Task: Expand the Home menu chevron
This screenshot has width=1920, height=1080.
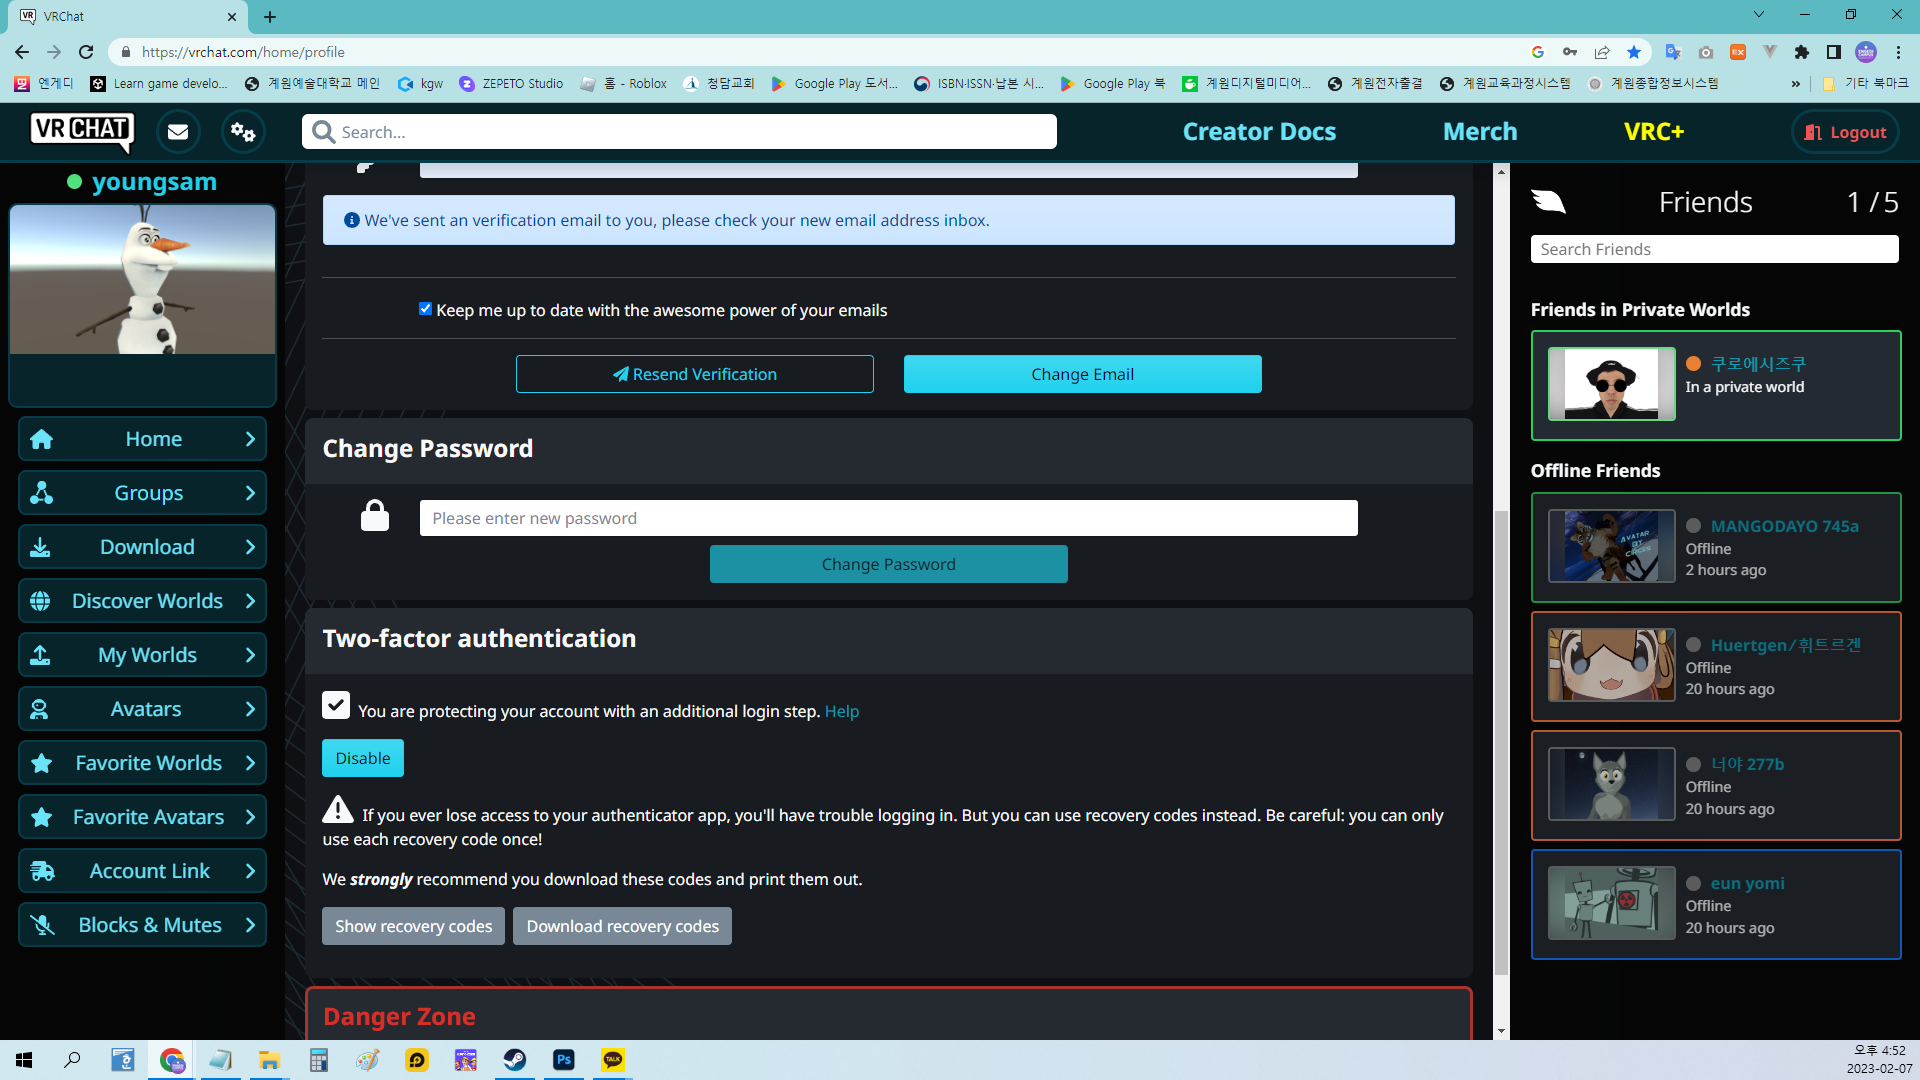Action: pyautogui.click(x=250, y=439)
